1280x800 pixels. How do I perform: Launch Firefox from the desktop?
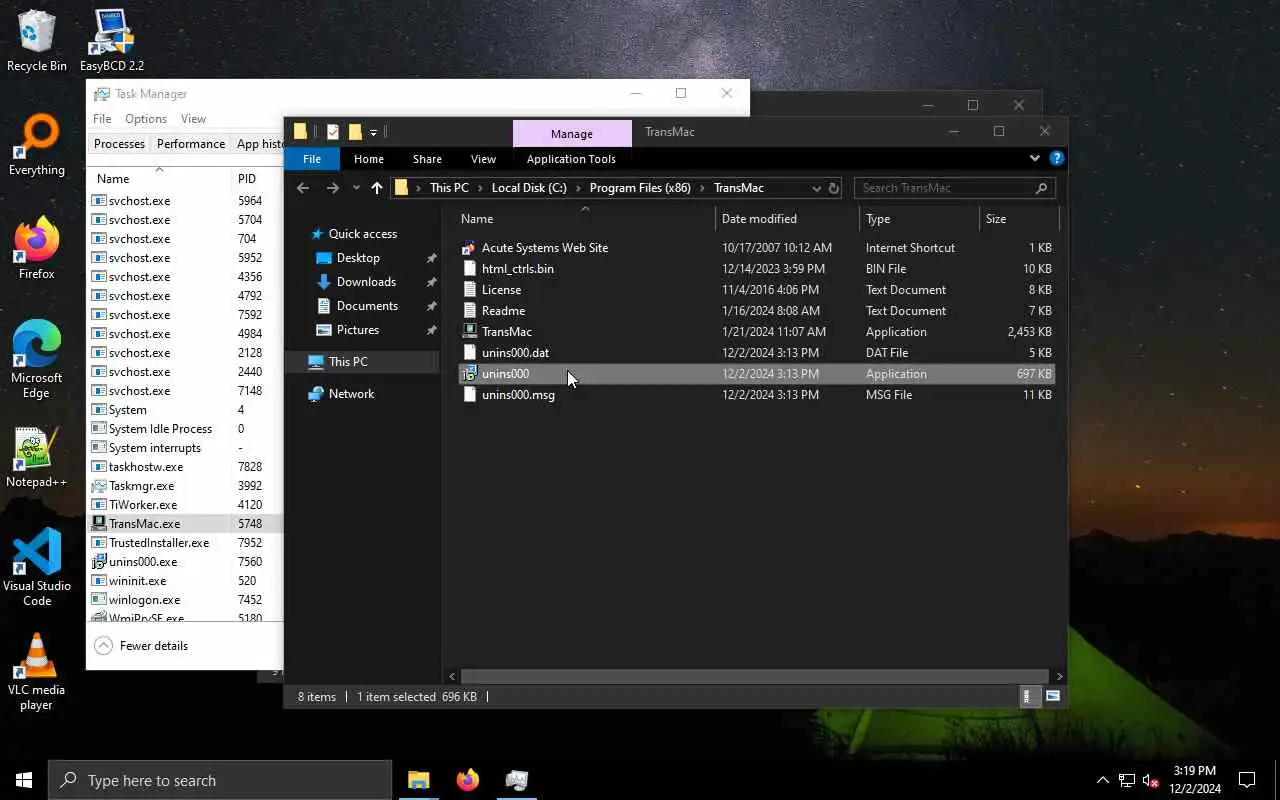pyautogui.click(x=36, y=249)
